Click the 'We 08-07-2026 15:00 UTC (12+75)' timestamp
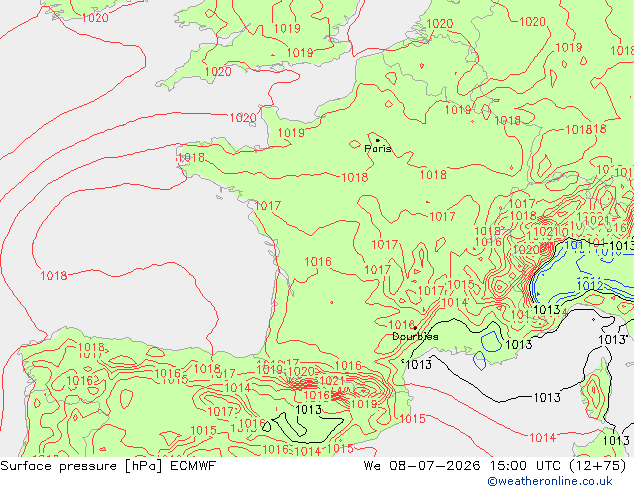Image resolution: width=634 pixels, height=490 pixels. [x=495, y=466]
